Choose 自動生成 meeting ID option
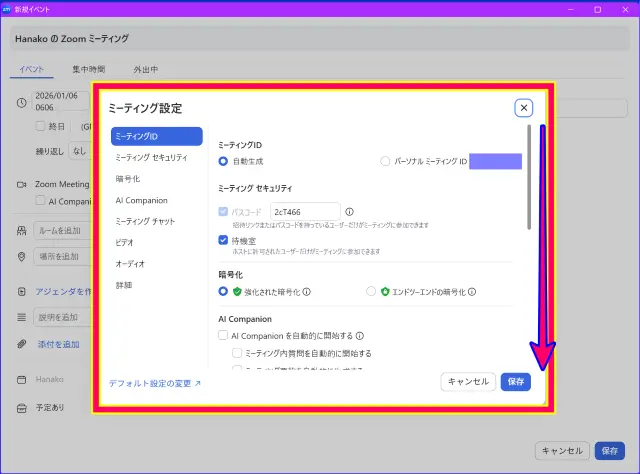Viewport: 640px width, 474px height. [x=223, y=161]
